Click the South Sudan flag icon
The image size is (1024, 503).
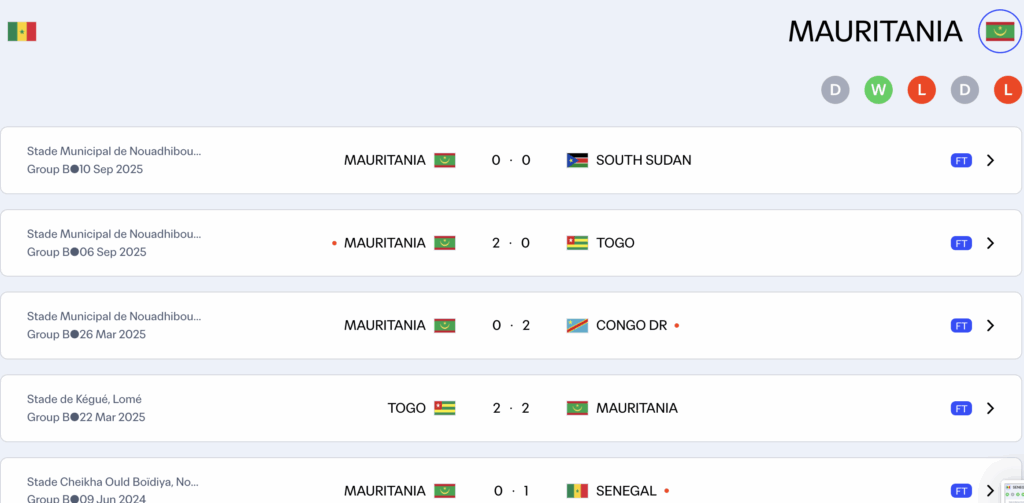pyautogui.click(x=577, y=160)
